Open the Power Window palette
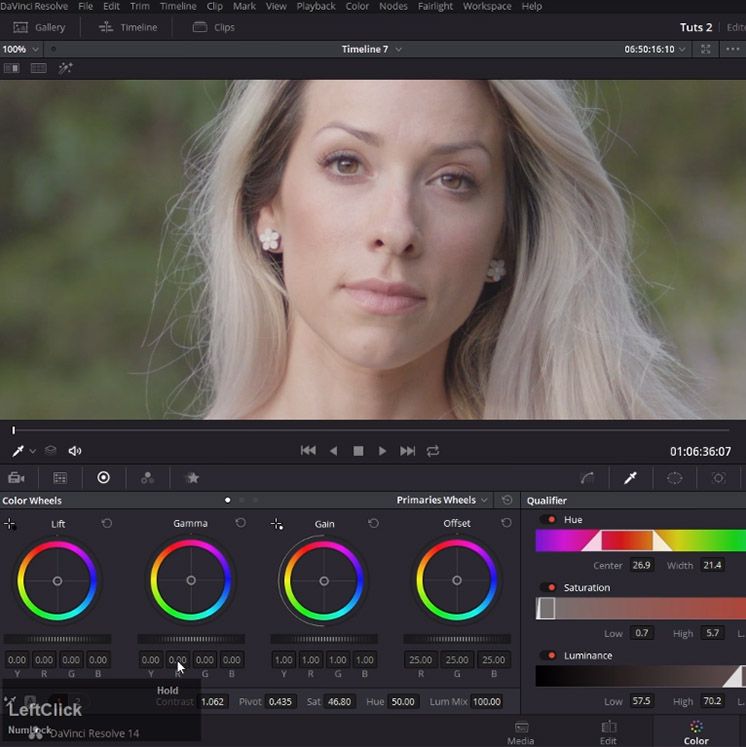Image resolution: width=746 pixels, height=747 pixels. pyautogui.click(x=674, y=478)
